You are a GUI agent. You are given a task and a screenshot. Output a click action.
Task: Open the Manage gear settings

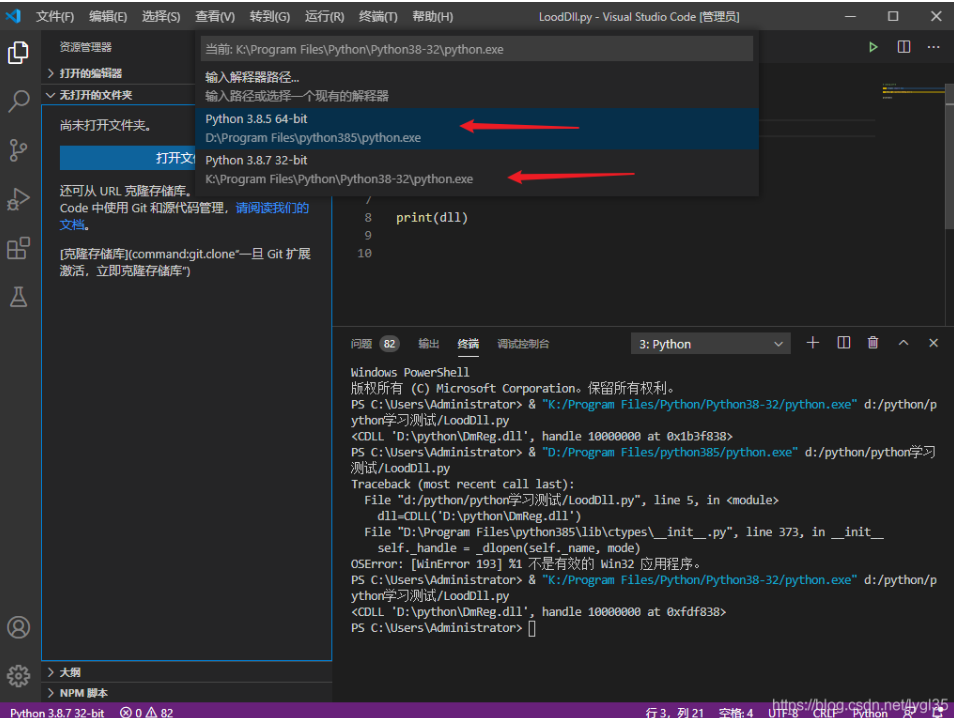(x=18, y=675)
